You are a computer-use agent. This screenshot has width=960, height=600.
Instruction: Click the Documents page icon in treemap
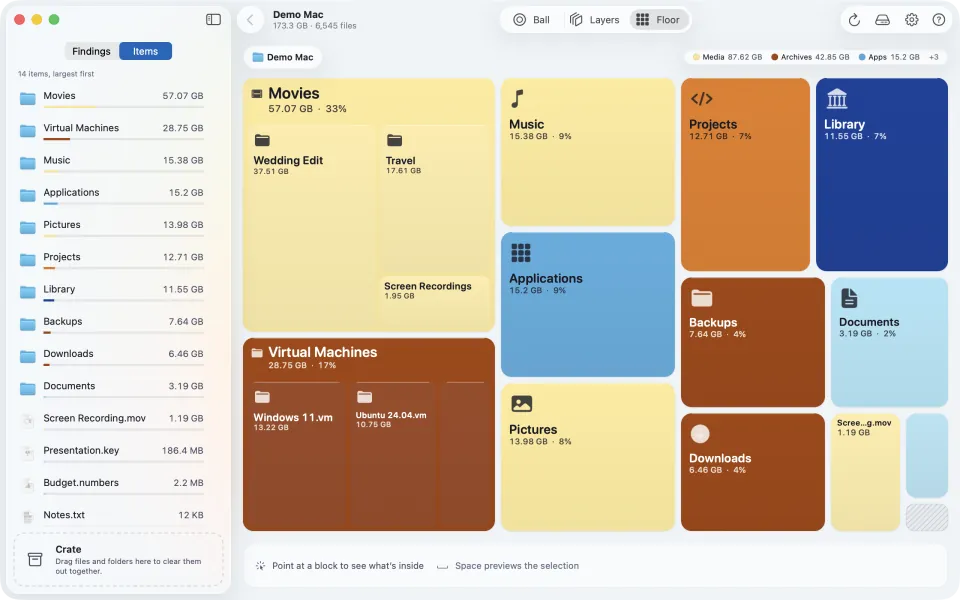(849, 298)
